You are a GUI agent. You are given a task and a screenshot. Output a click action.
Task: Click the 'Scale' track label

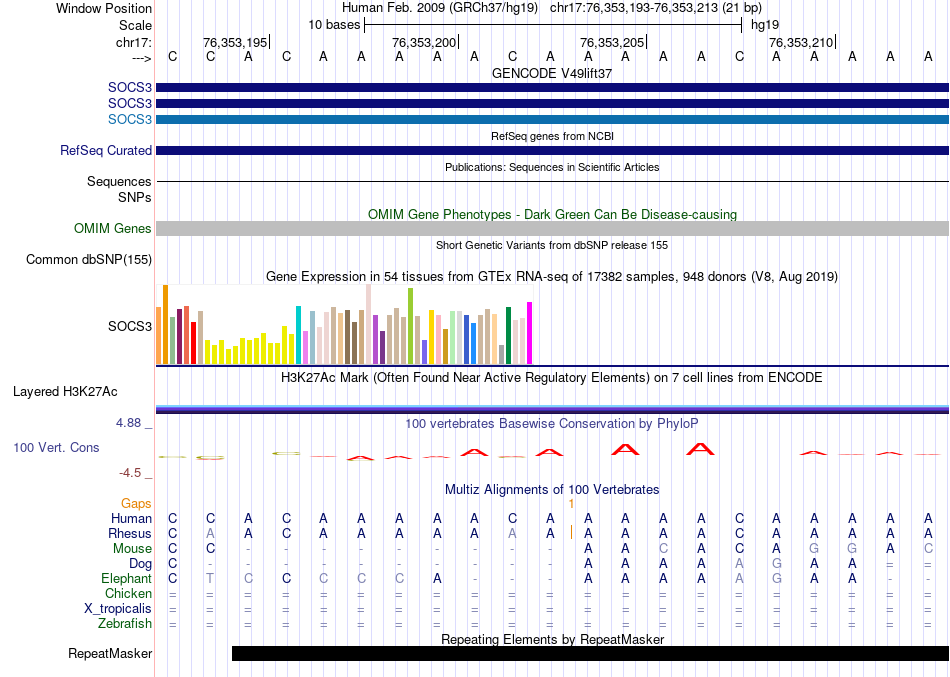135,25
